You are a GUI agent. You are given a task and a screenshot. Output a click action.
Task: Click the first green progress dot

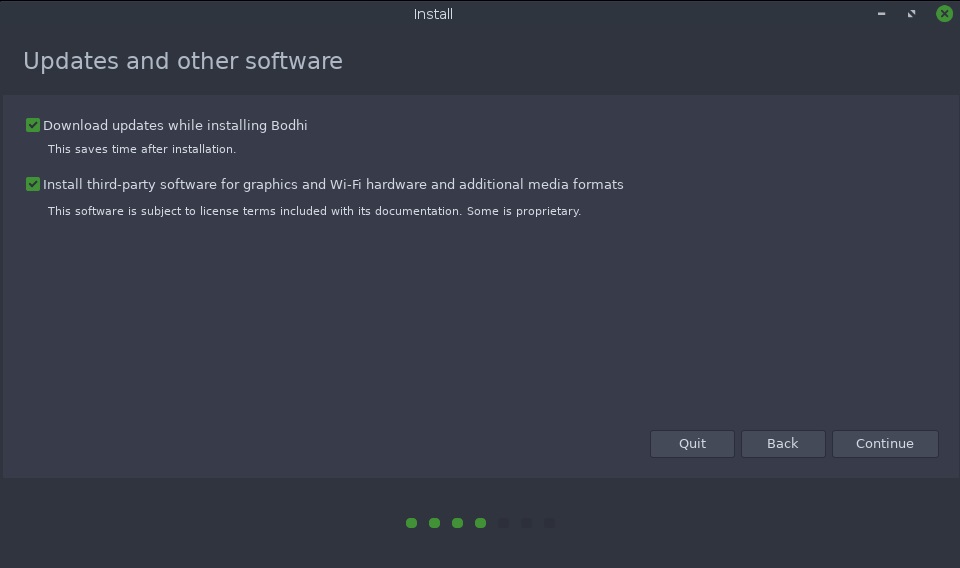point(411,523)
